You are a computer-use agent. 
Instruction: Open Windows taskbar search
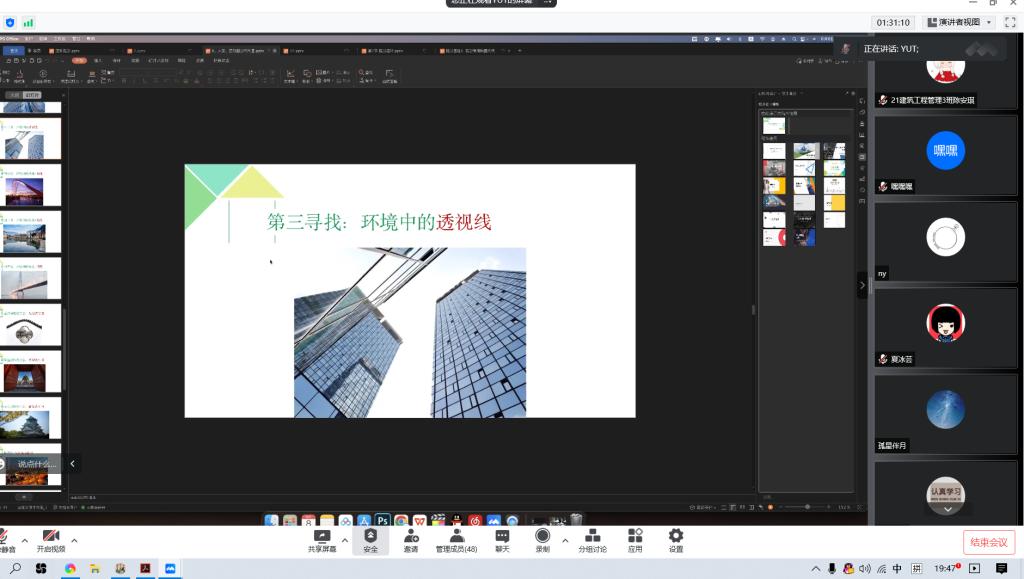pyautogui.click(x=16, y=569)
